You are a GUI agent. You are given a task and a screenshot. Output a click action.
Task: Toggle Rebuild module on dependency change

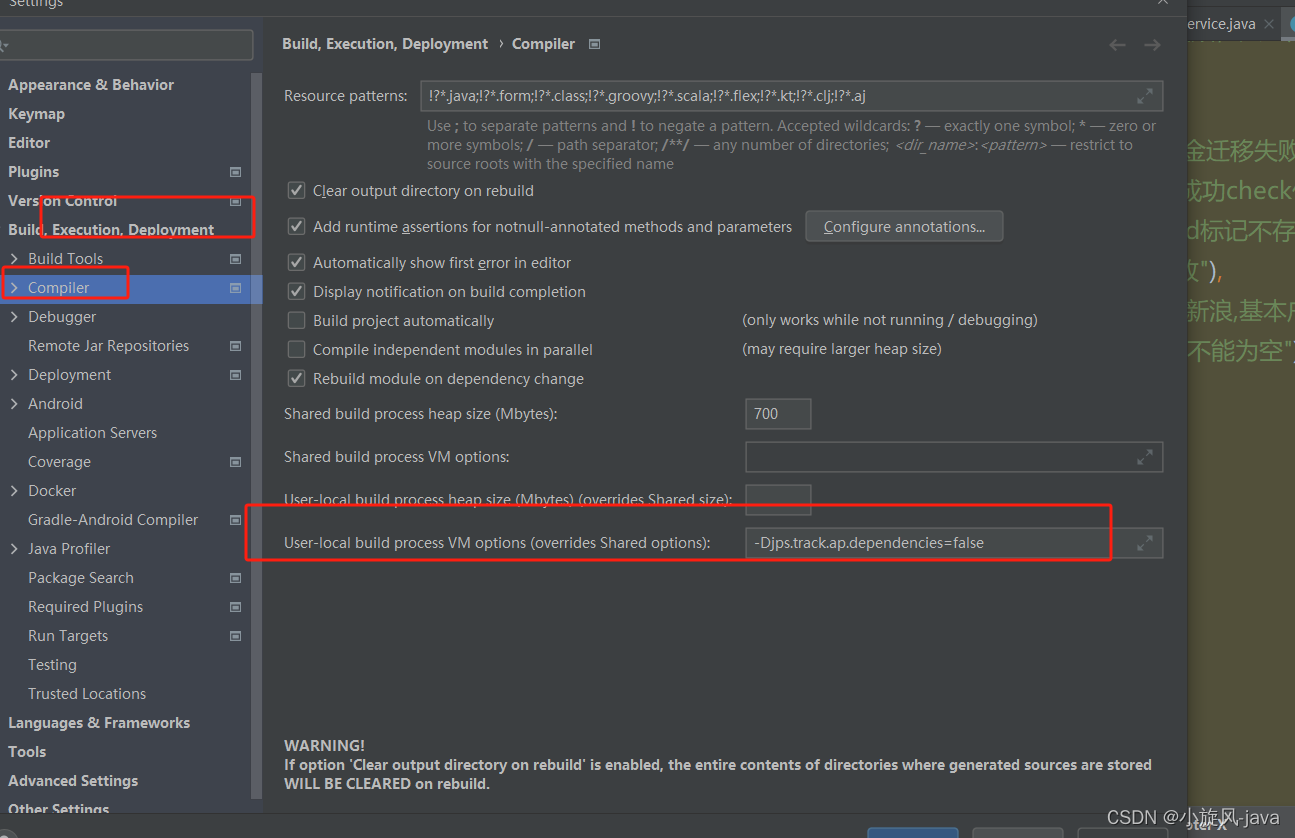point(296,378)
